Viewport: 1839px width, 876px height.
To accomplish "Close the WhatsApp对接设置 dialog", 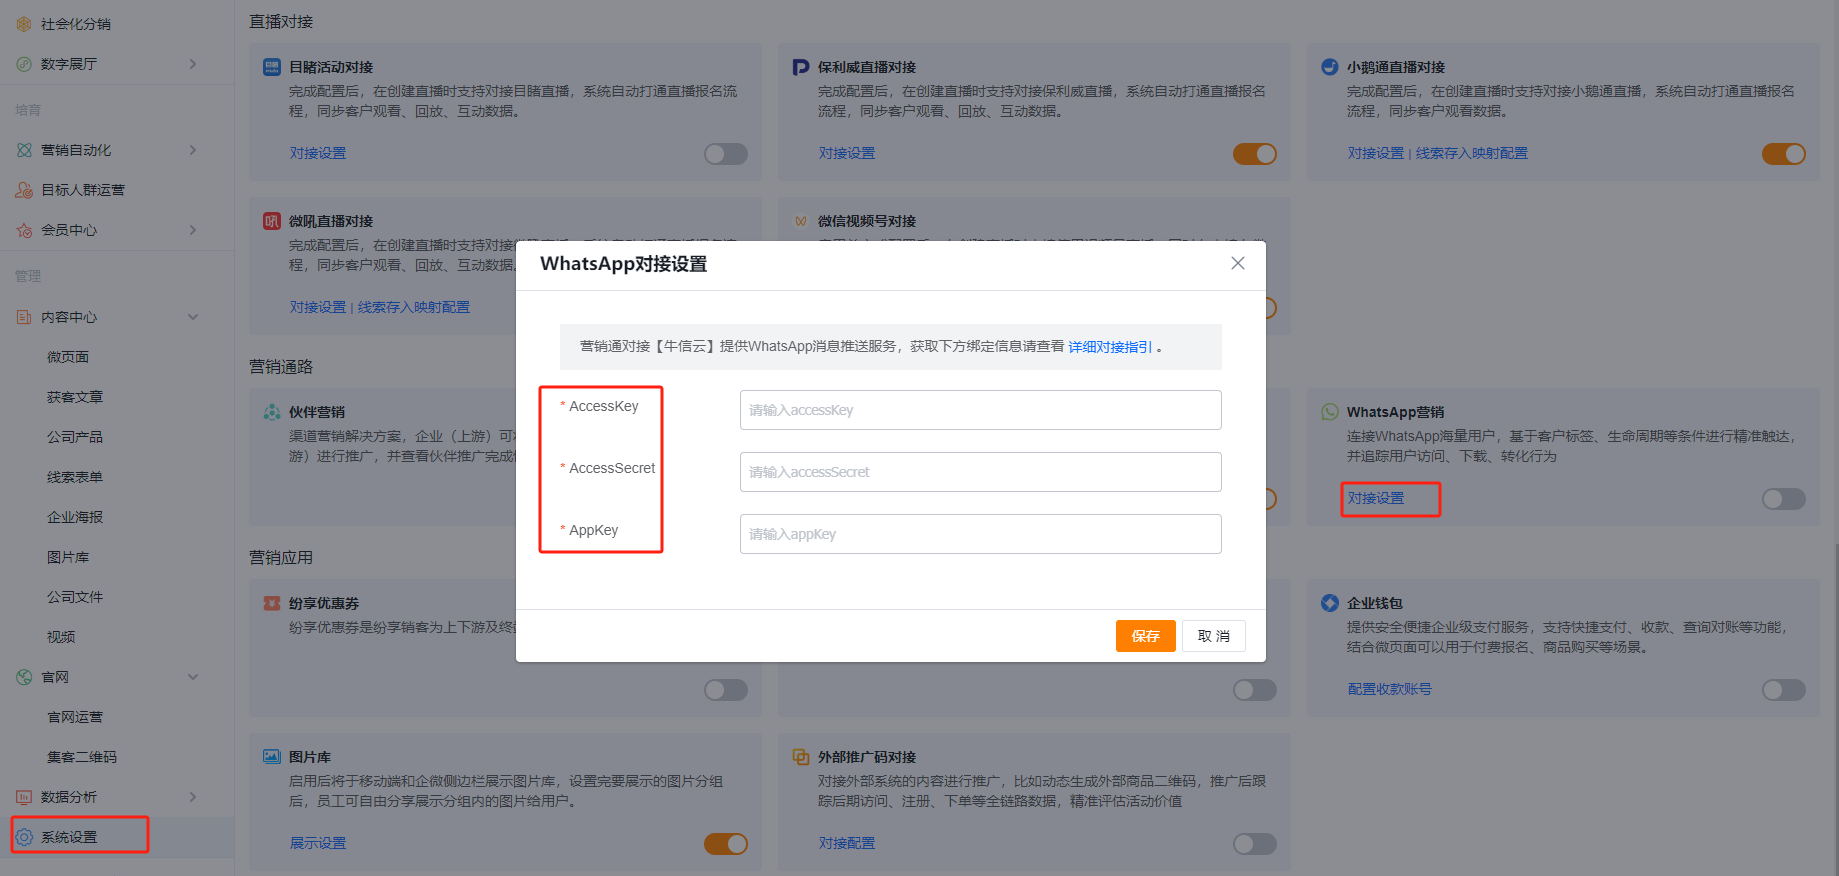I will click(x=1238, y=263).
